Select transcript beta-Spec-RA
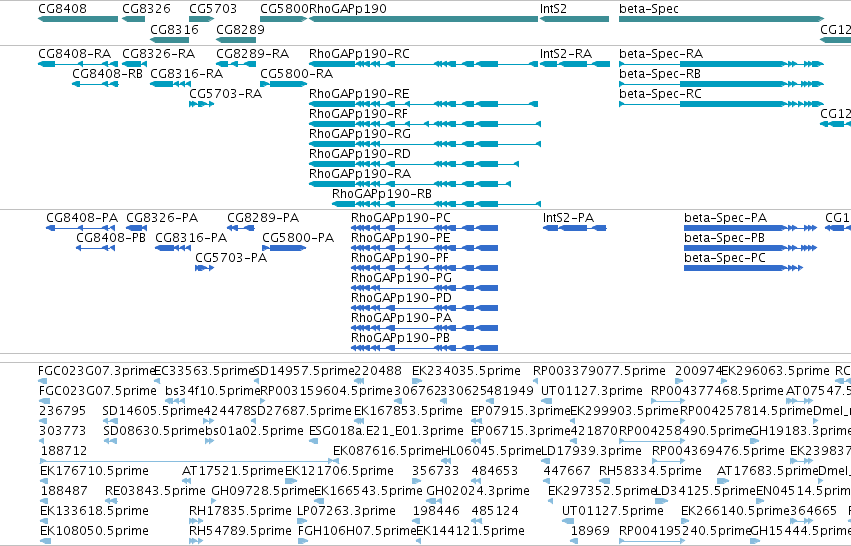 pyautogui.click(x=721, y=64)
